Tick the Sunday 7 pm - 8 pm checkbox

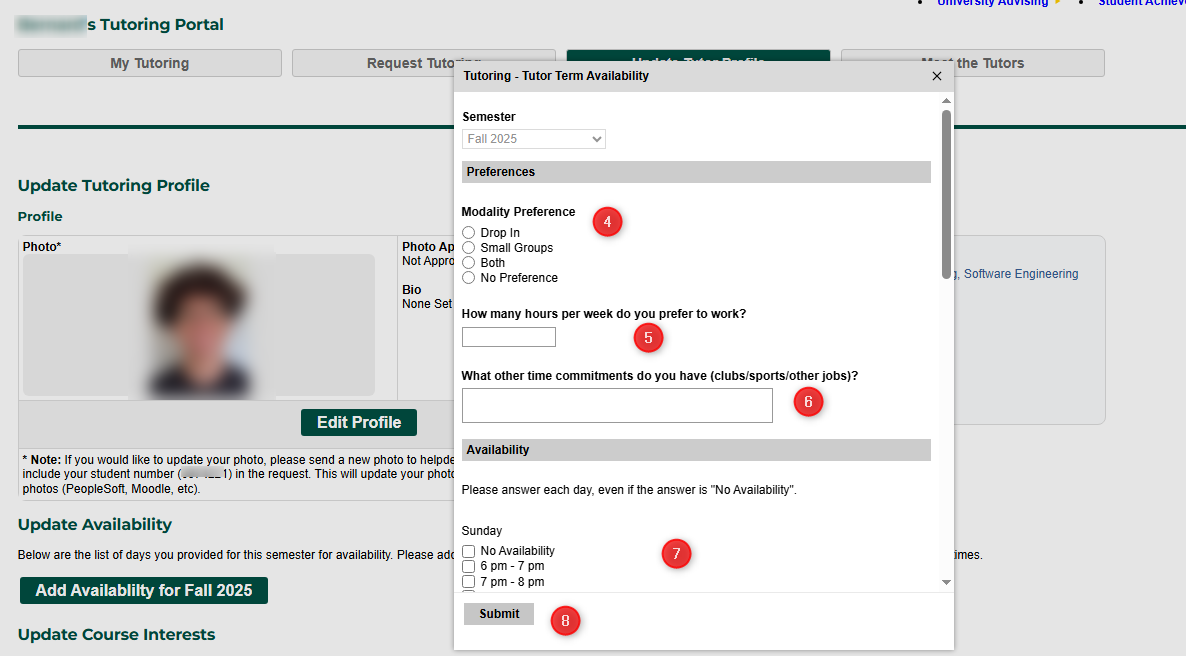[469, 581]
